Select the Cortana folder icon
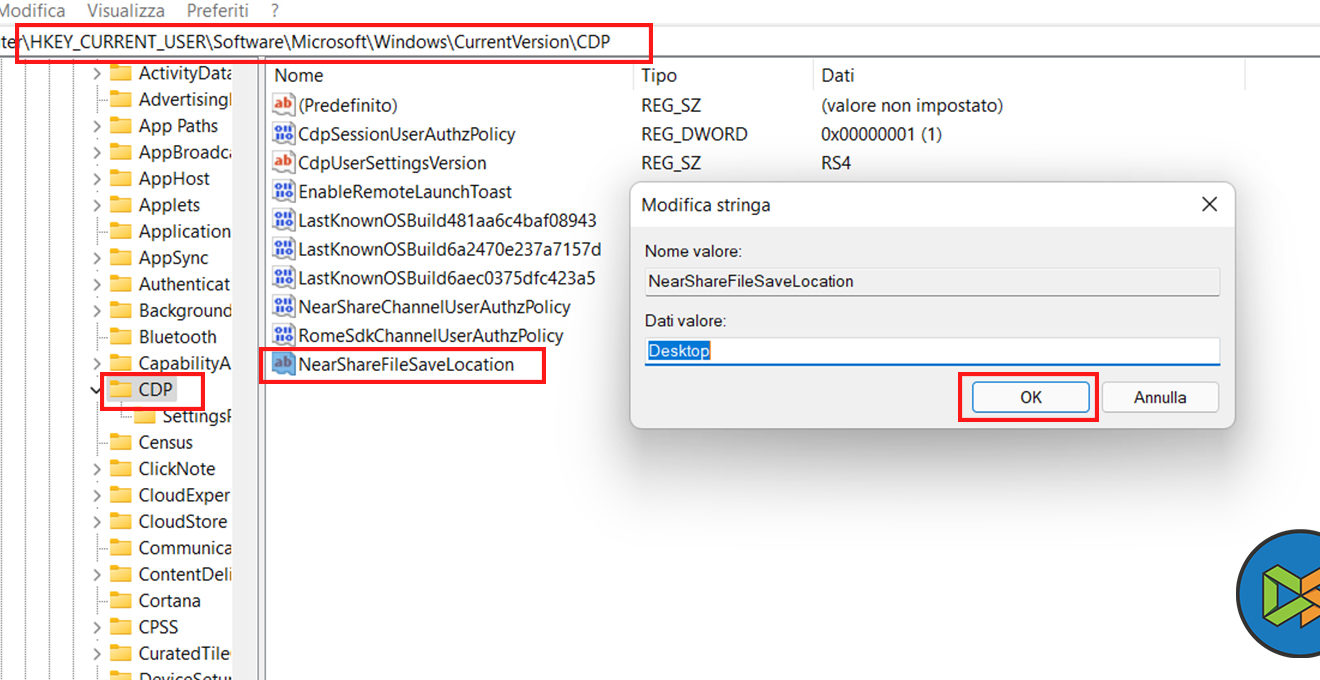The width and height of the screenshot is (1320, 680). tap(121, 601)
